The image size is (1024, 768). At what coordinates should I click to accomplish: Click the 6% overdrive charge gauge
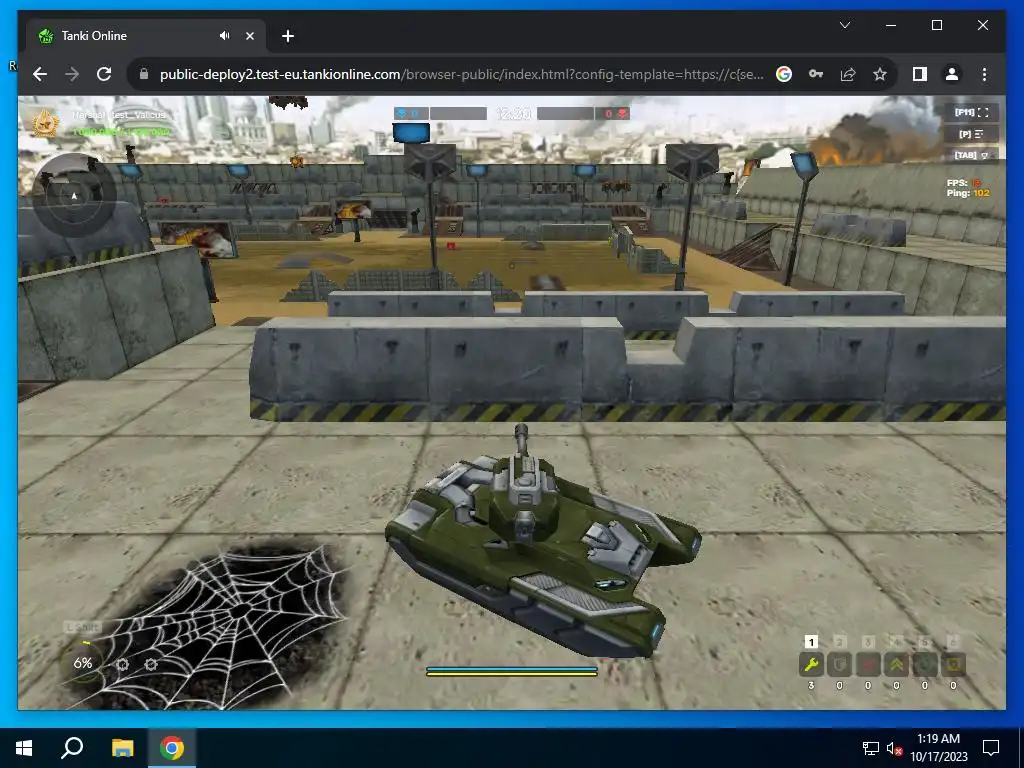(83, 663)
